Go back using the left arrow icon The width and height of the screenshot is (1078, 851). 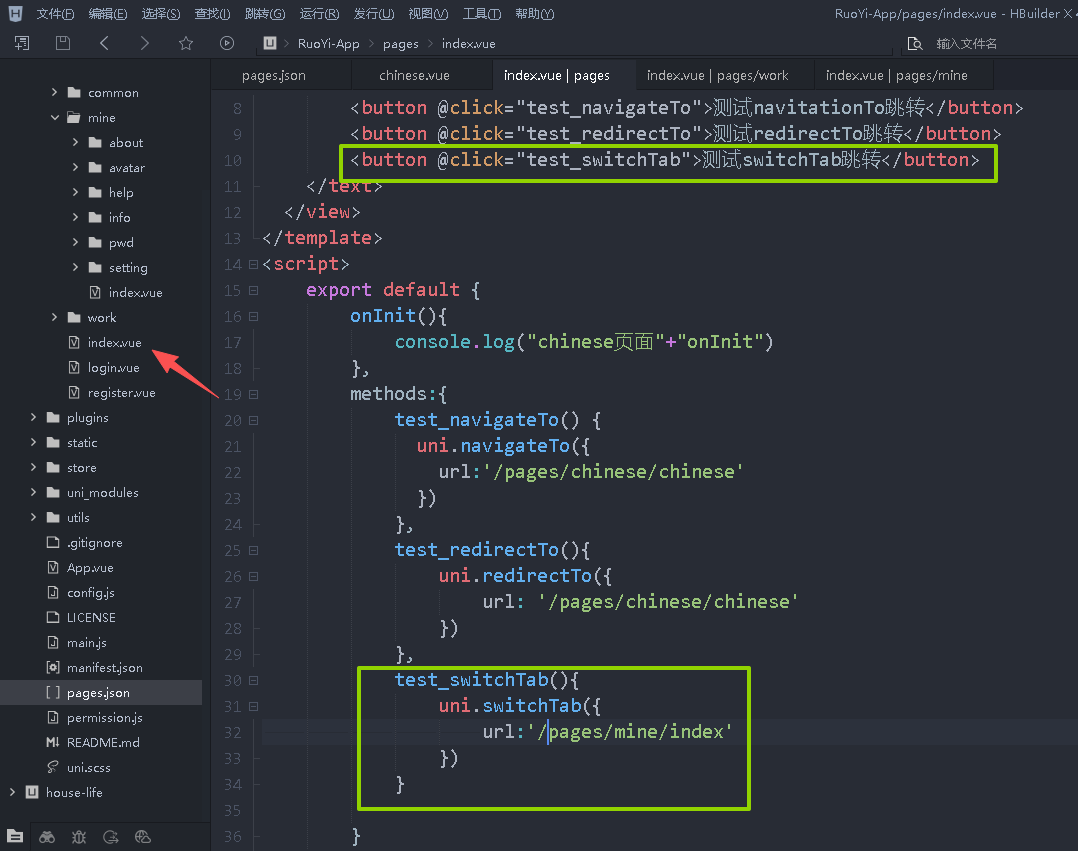pyautogui.click(x=104, y=43)
